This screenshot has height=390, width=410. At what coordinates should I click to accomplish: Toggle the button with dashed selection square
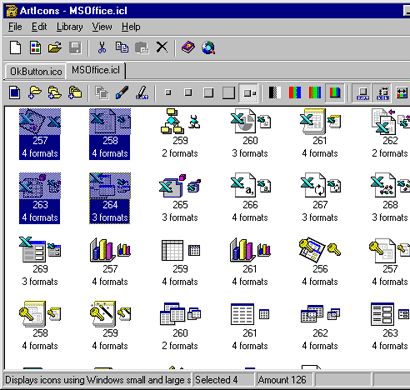pos(383,93)
